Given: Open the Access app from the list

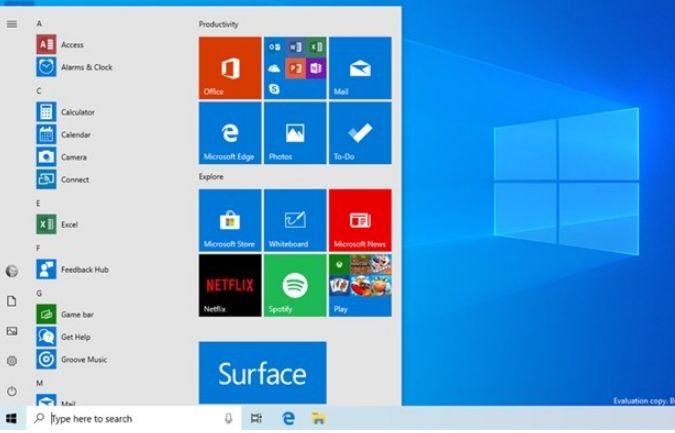Looking at the screenshot, I should click(x=60, y=45).
